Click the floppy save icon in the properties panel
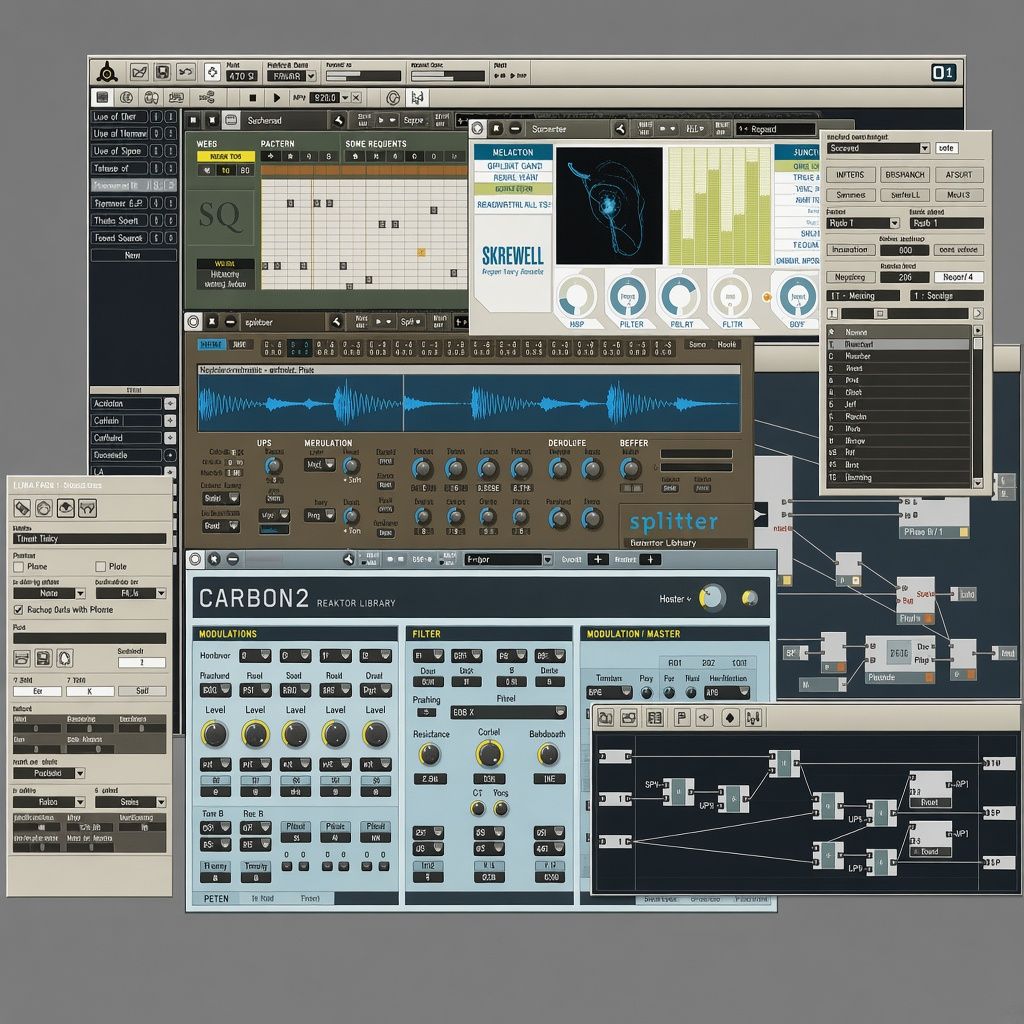Image resolution: width=1024 pixels, height=1024 pixels. coord(43,658)
